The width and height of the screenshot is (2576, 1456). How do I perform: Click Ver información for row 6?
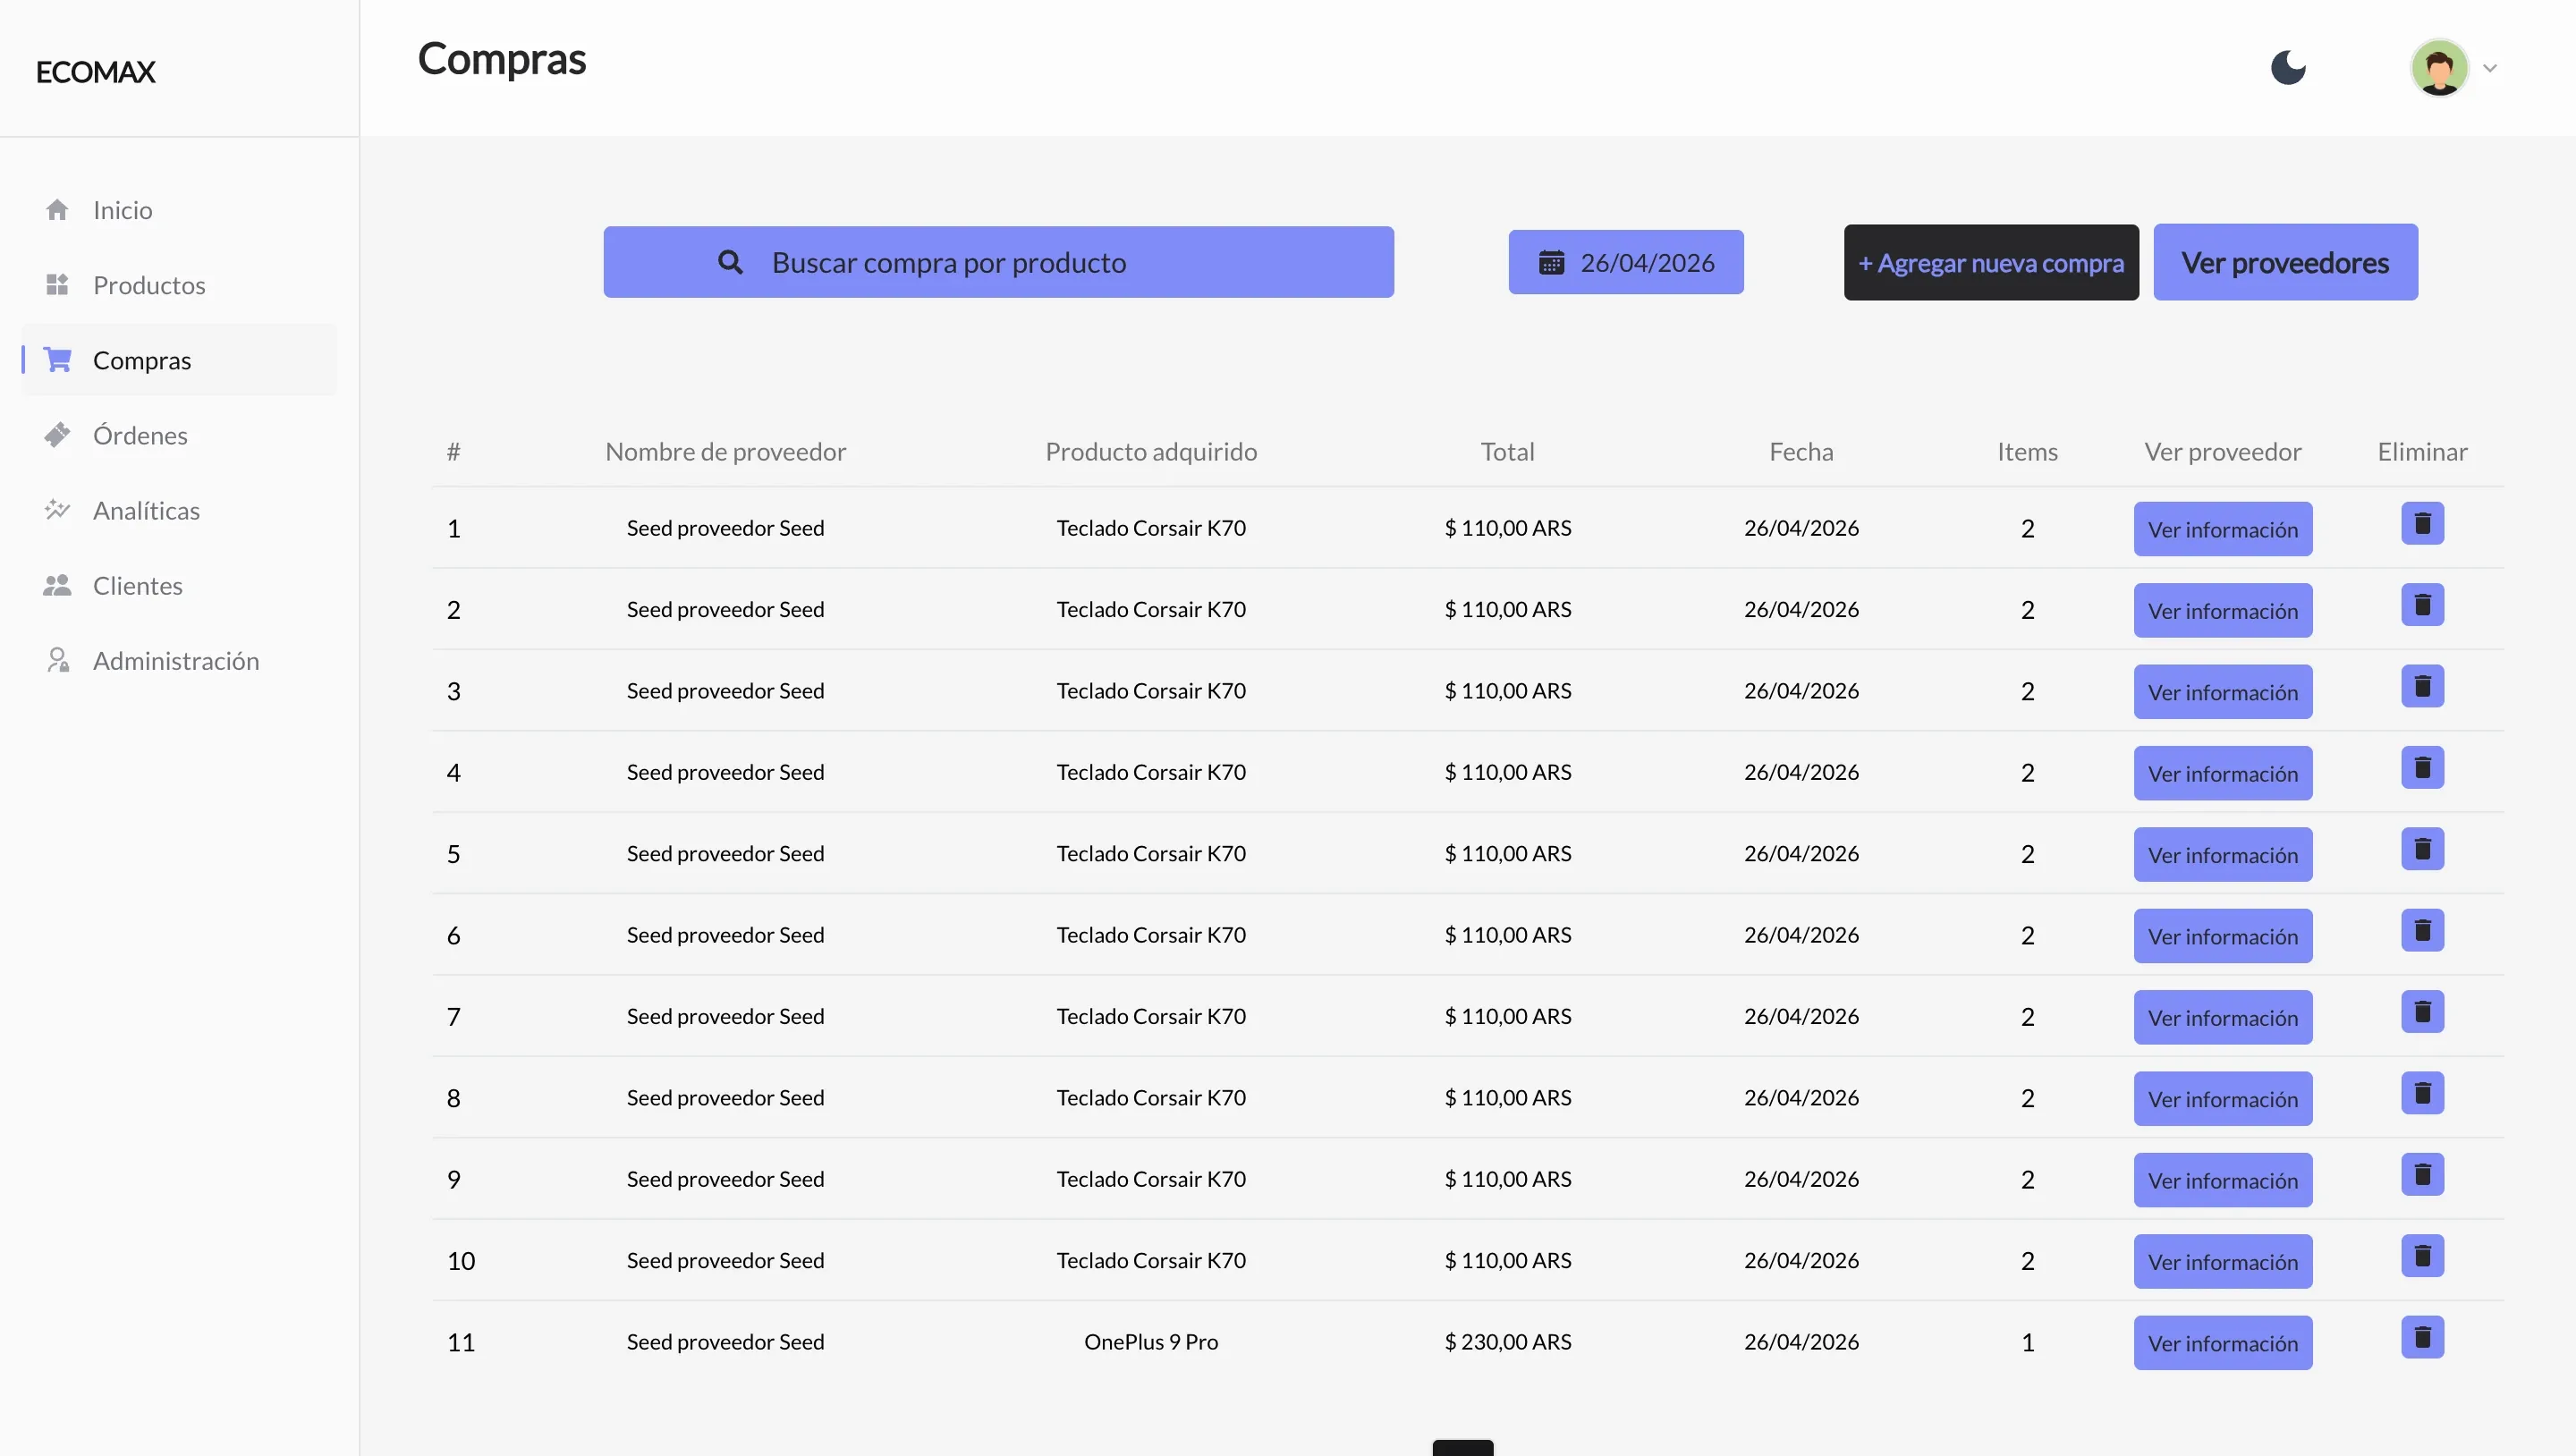2222,936
